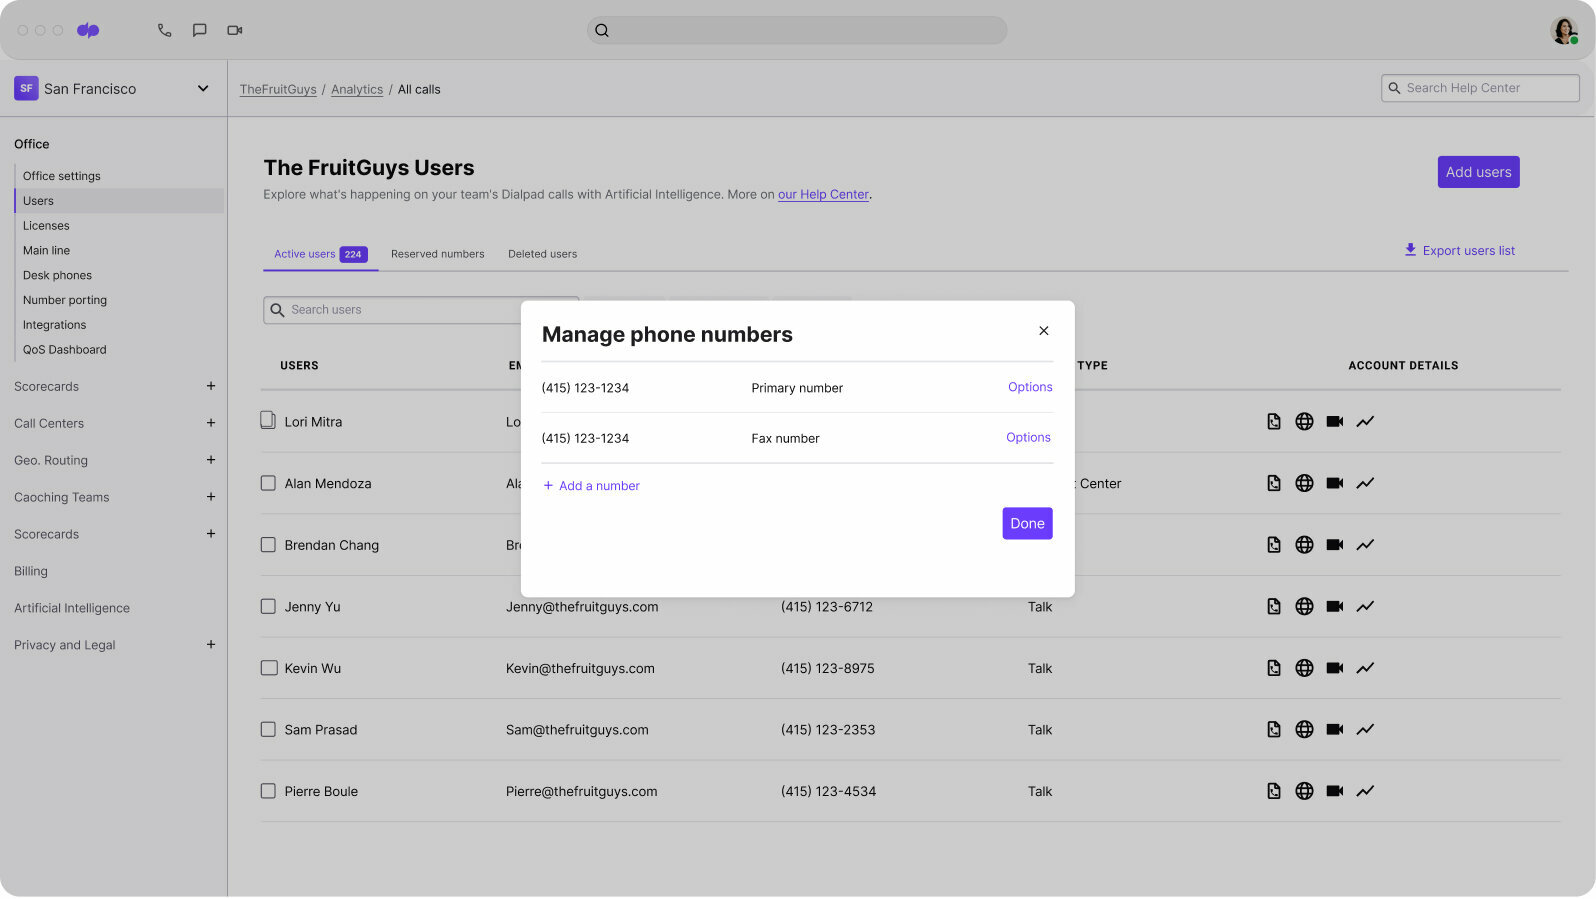The width and height of the screenshot is (1596, 899).
Task: Go to TheFruitGuys breadcrumb
Action: coord(278,90)
